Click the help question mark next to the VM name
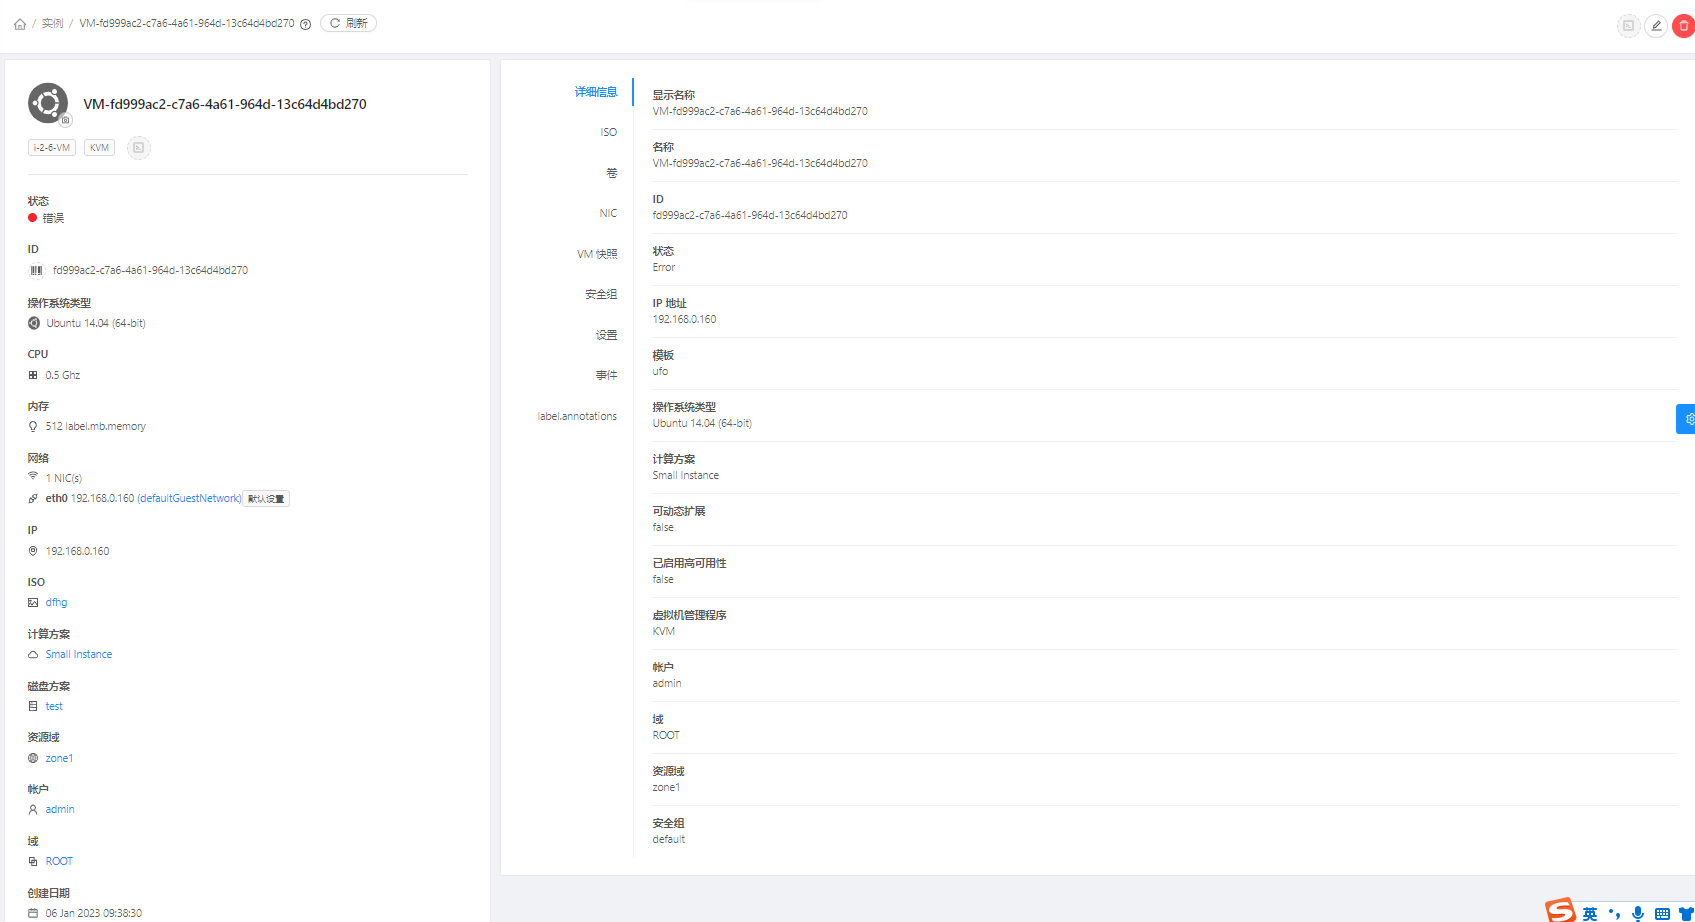Screen dimensions: 1695x922 coord(305,23)
